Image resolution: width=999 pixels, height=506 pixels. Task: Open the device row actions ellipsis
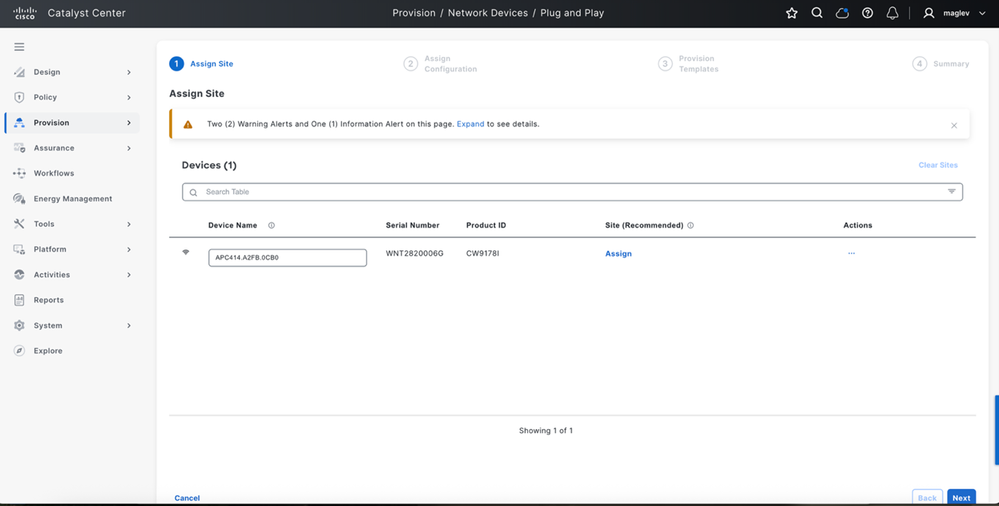[x=851, y=254]
